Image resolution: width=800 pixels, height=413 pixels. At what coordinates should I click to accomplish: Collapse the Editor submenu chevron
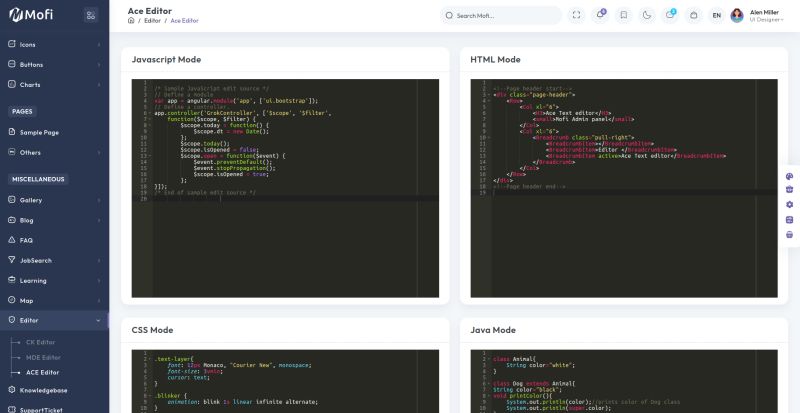[98, 321]
